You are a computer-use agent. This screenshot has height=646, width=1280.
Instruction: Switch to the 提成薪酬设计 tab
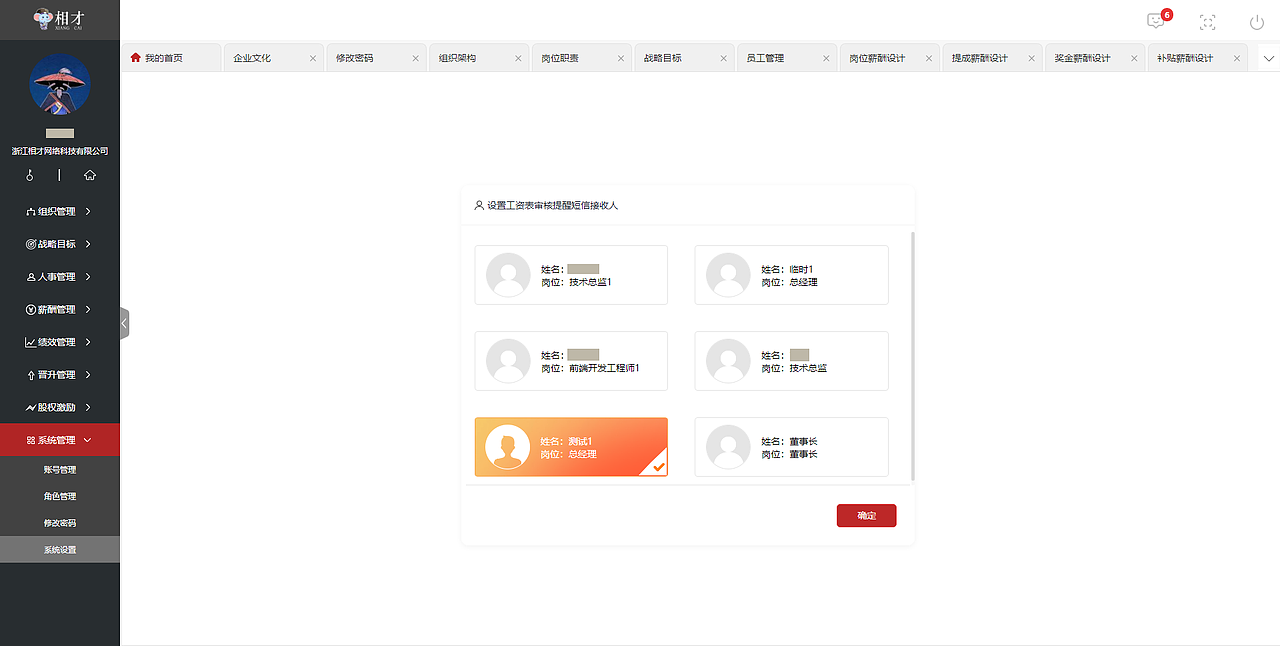point(992,58)
